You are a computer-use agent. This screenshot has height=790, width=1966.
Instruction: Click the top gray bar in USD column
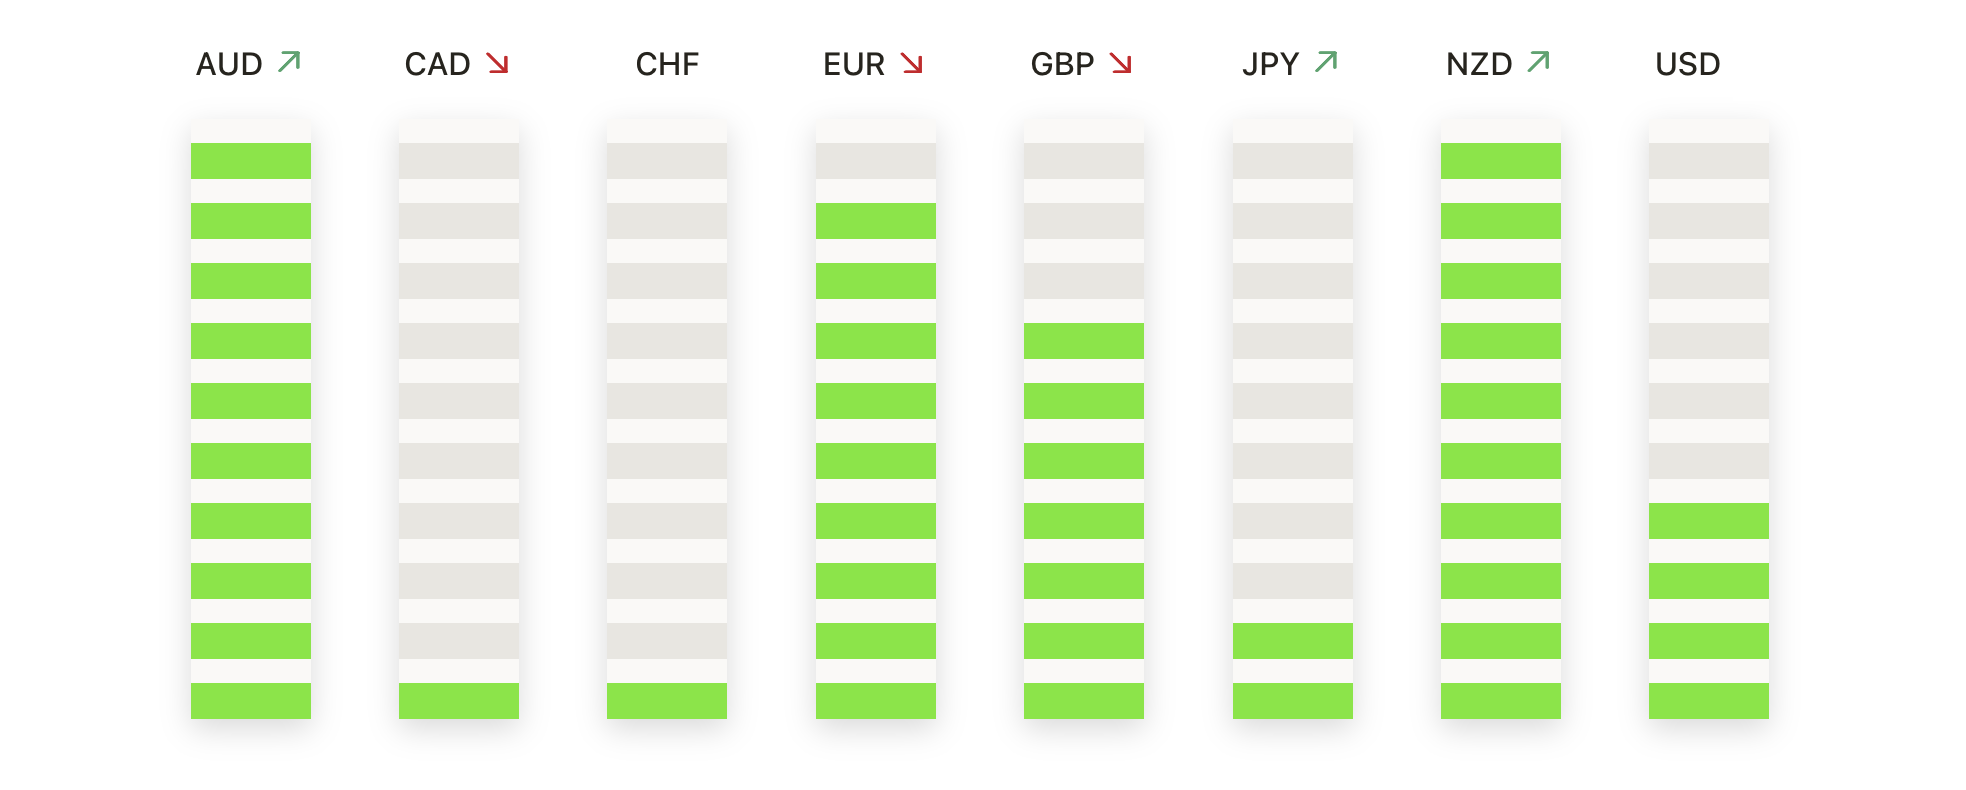[x=1709, y=161]
